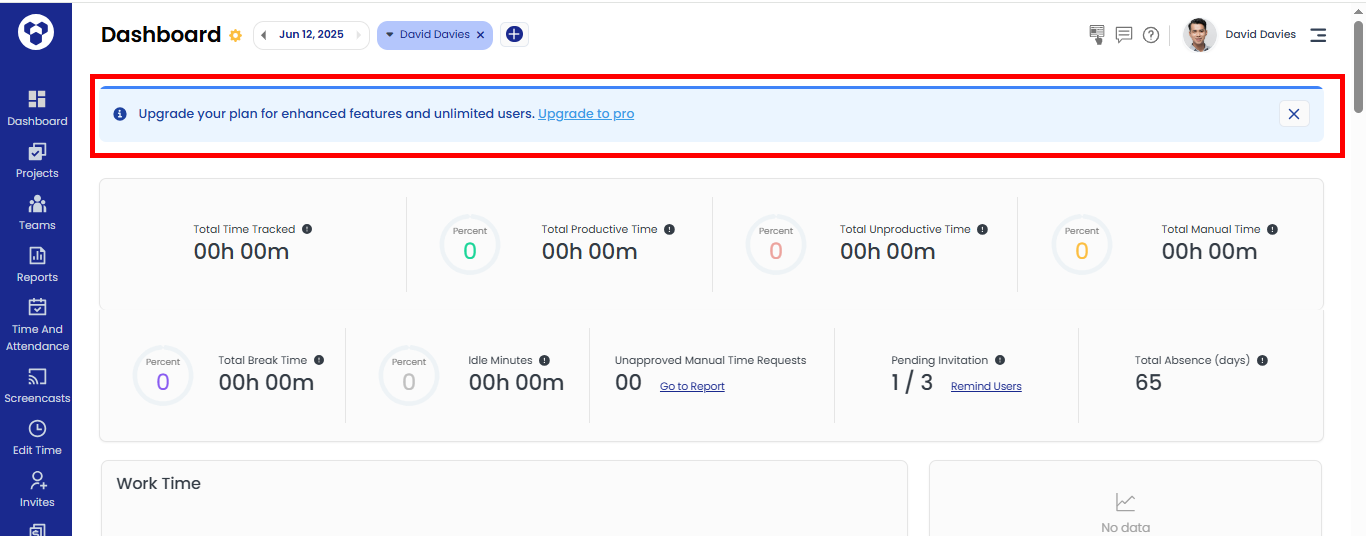Open the Projects section in sidebar
Image resolution: width=1366 pixels, height=536 pixels.
tap(37, 160)
